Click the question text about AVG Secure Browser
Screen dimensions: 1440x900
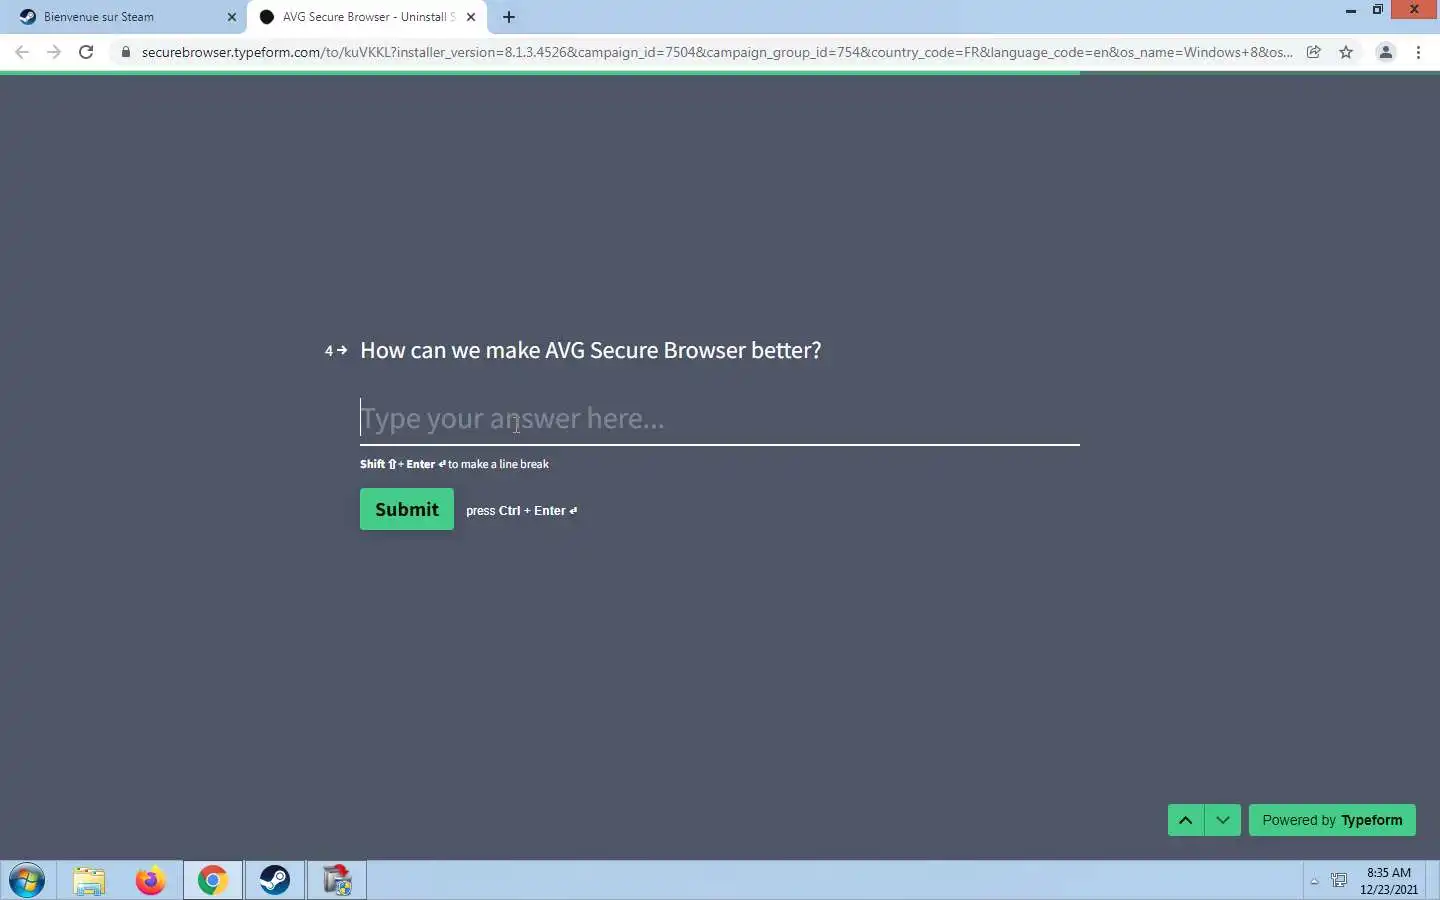click(590, 350)
